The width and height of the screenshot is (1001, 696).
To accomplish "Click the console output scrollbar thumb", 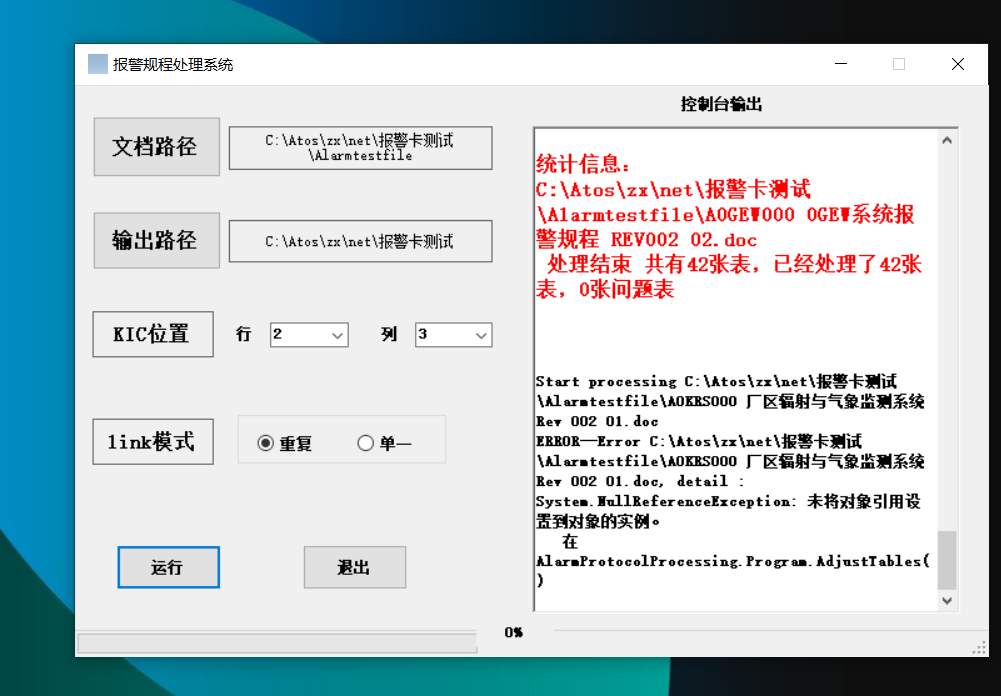I will [x=947, y=560].
